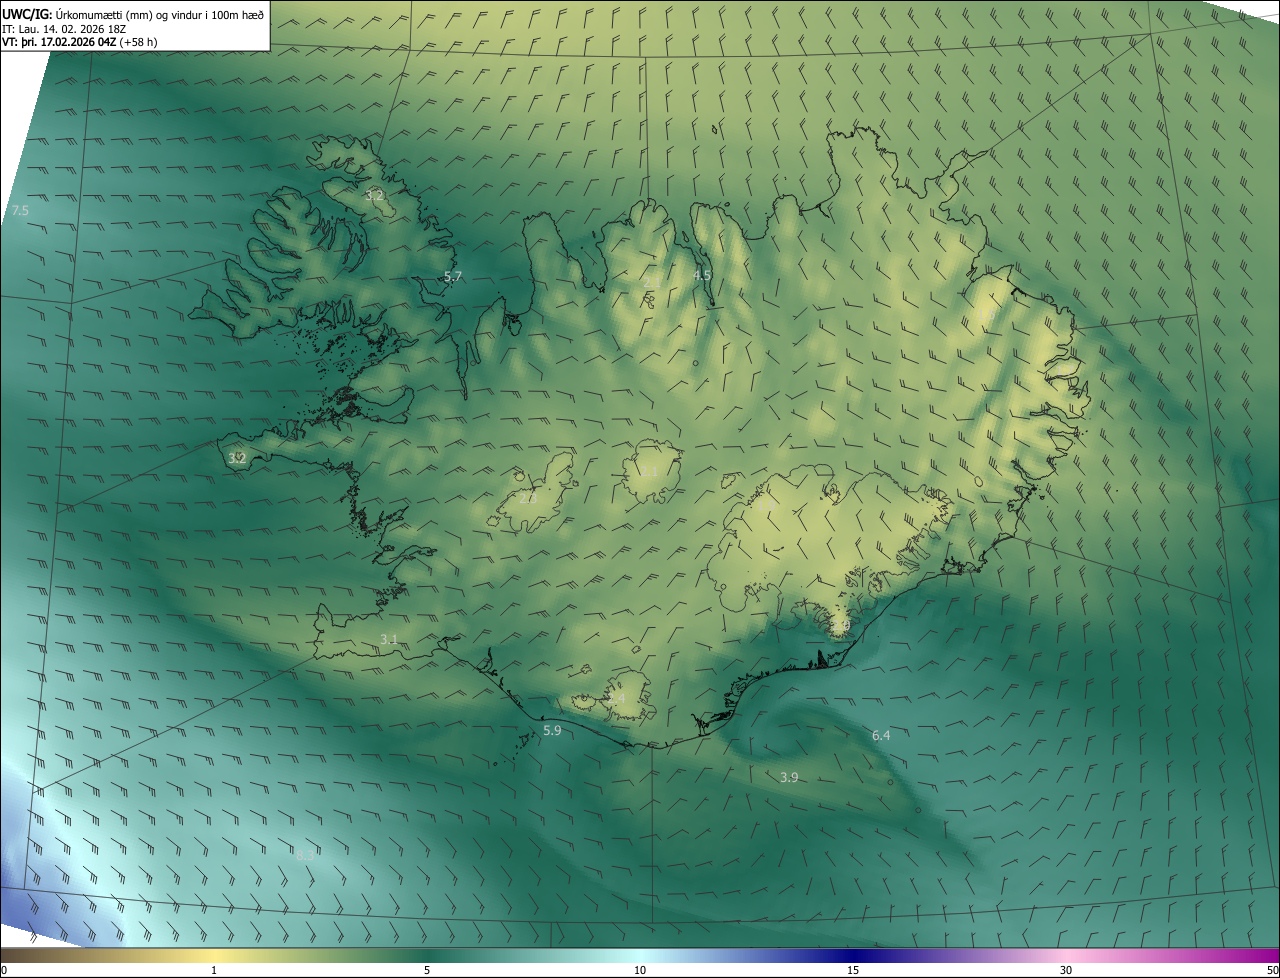This screenshot has width=1280, height=978.
Task: Click the 2.3 value on Langjökull glacier
Action: click(527, 497)
